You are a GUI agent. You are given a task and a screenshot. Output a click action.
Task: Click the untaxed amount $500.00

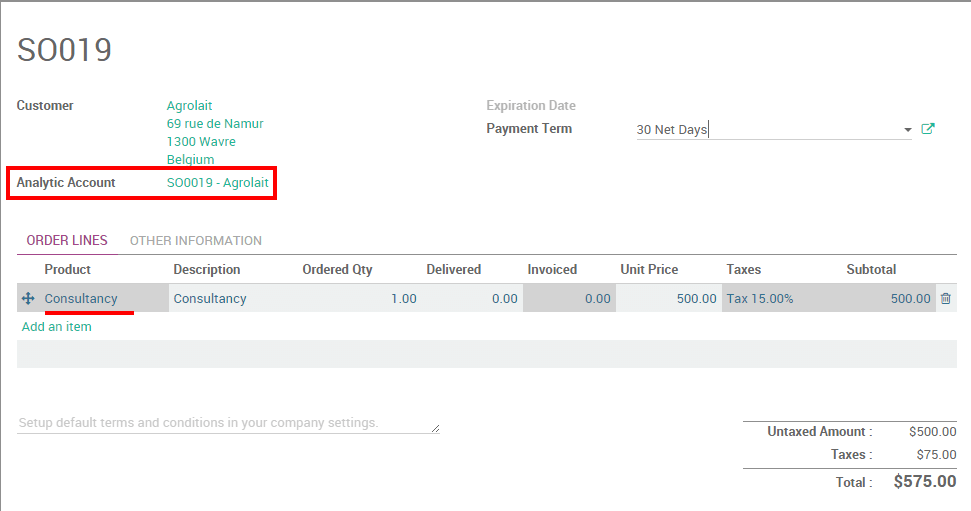[933, 432]
